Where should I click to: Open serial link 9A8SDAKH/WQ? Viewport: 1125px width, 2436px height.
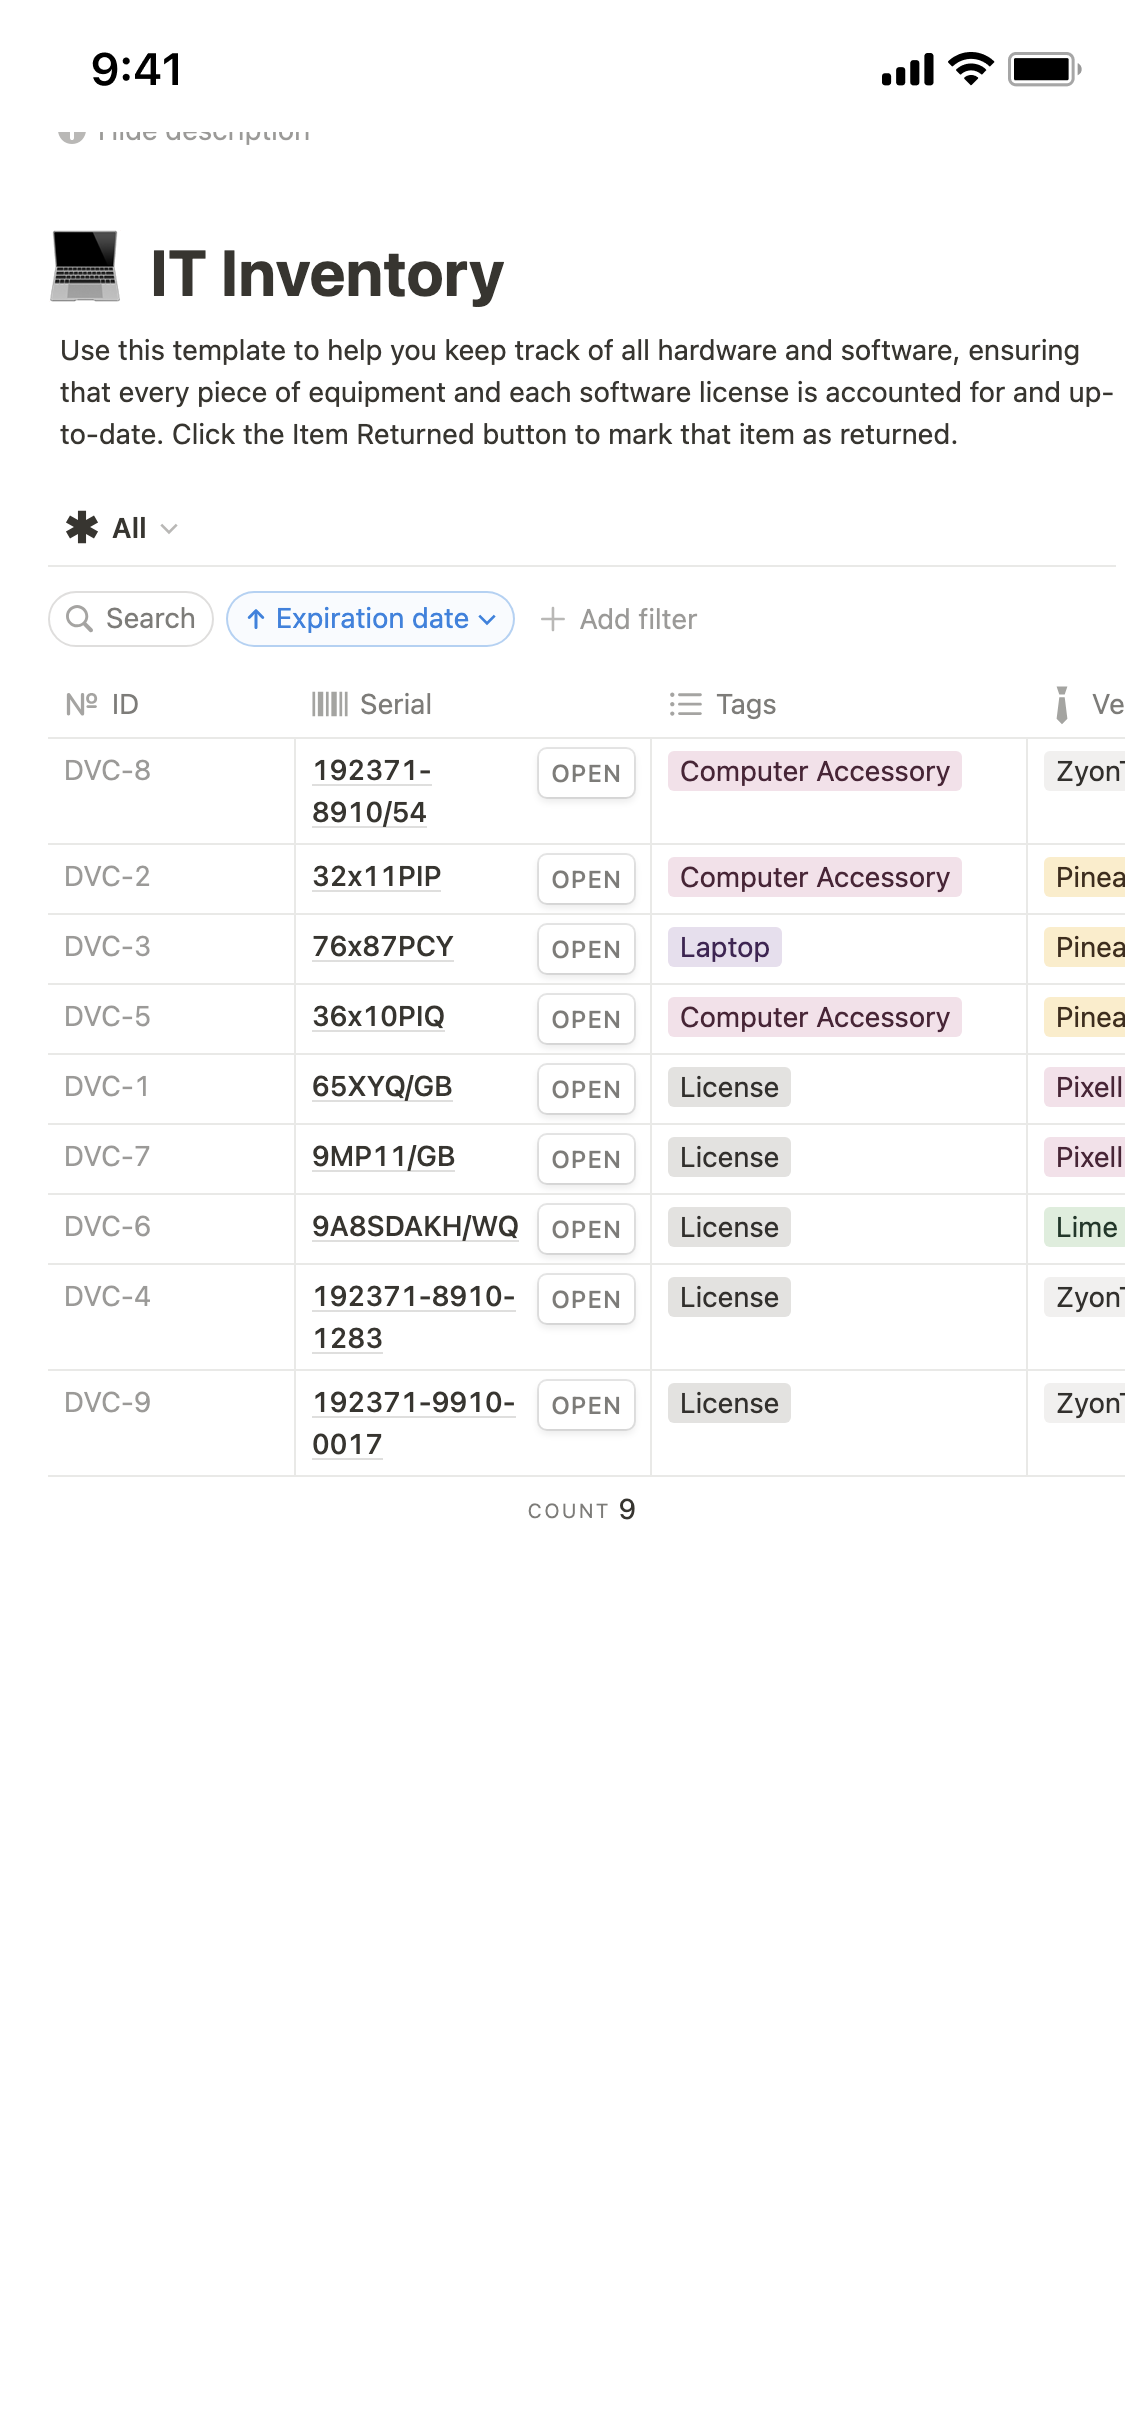tap(415, 1226)
